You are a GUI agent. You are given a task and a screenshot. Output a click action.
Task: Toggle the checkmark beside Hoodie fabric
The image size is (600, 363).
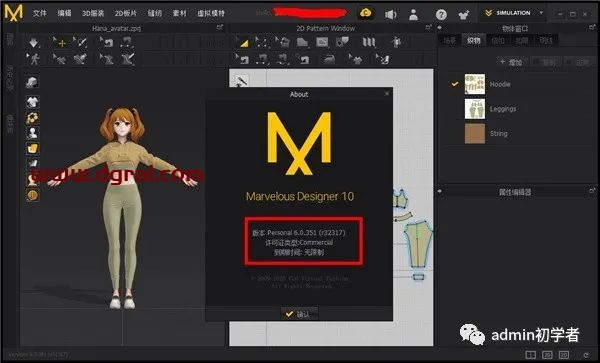pyautogui.click(x=455, y=83)
